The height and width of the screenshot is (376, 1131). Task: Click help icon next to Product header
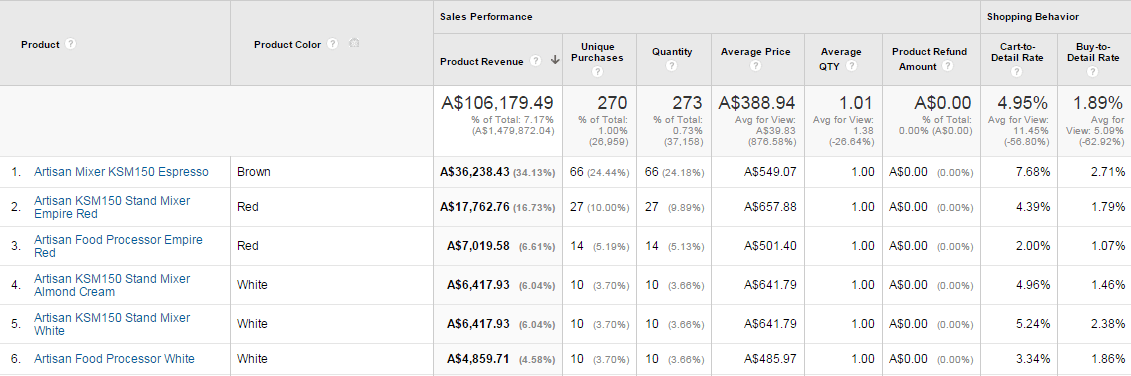[x=70, y=44]
